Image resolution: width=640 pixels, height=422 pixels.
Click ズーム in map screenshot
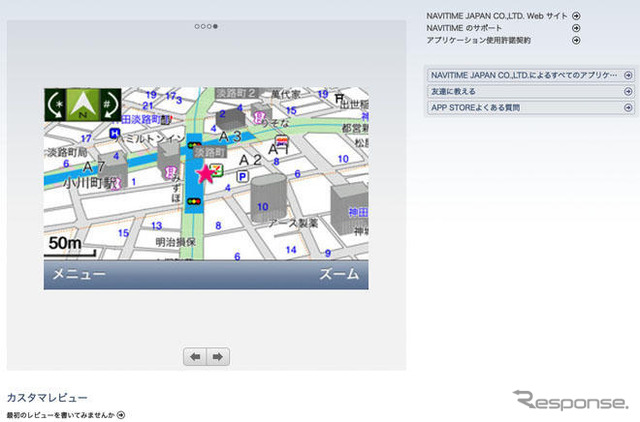click(x=339, y=274)
